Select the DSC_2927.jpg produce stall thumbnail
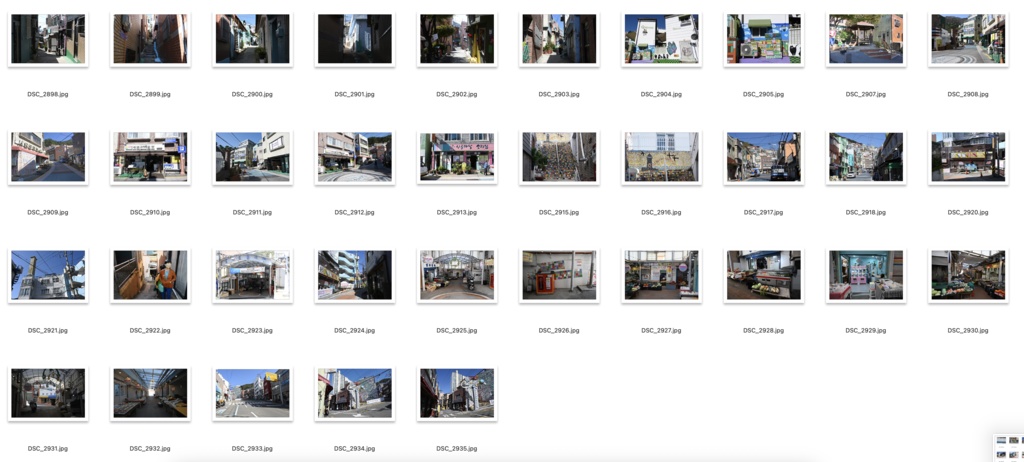Viewport: 1024px width, 462px height. tap(661, 275)
